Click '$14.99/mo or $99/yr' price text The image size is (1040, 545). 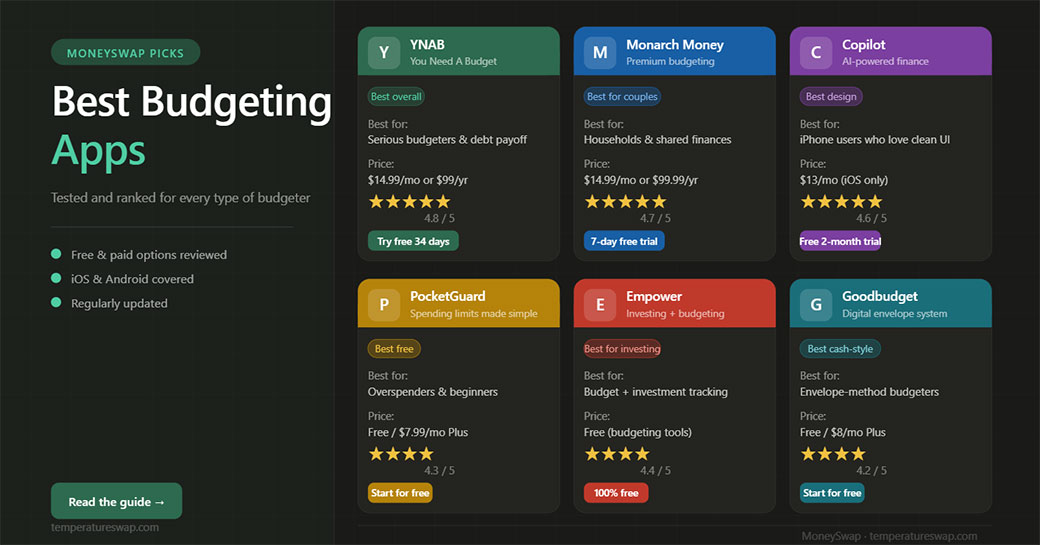[417, 180]
